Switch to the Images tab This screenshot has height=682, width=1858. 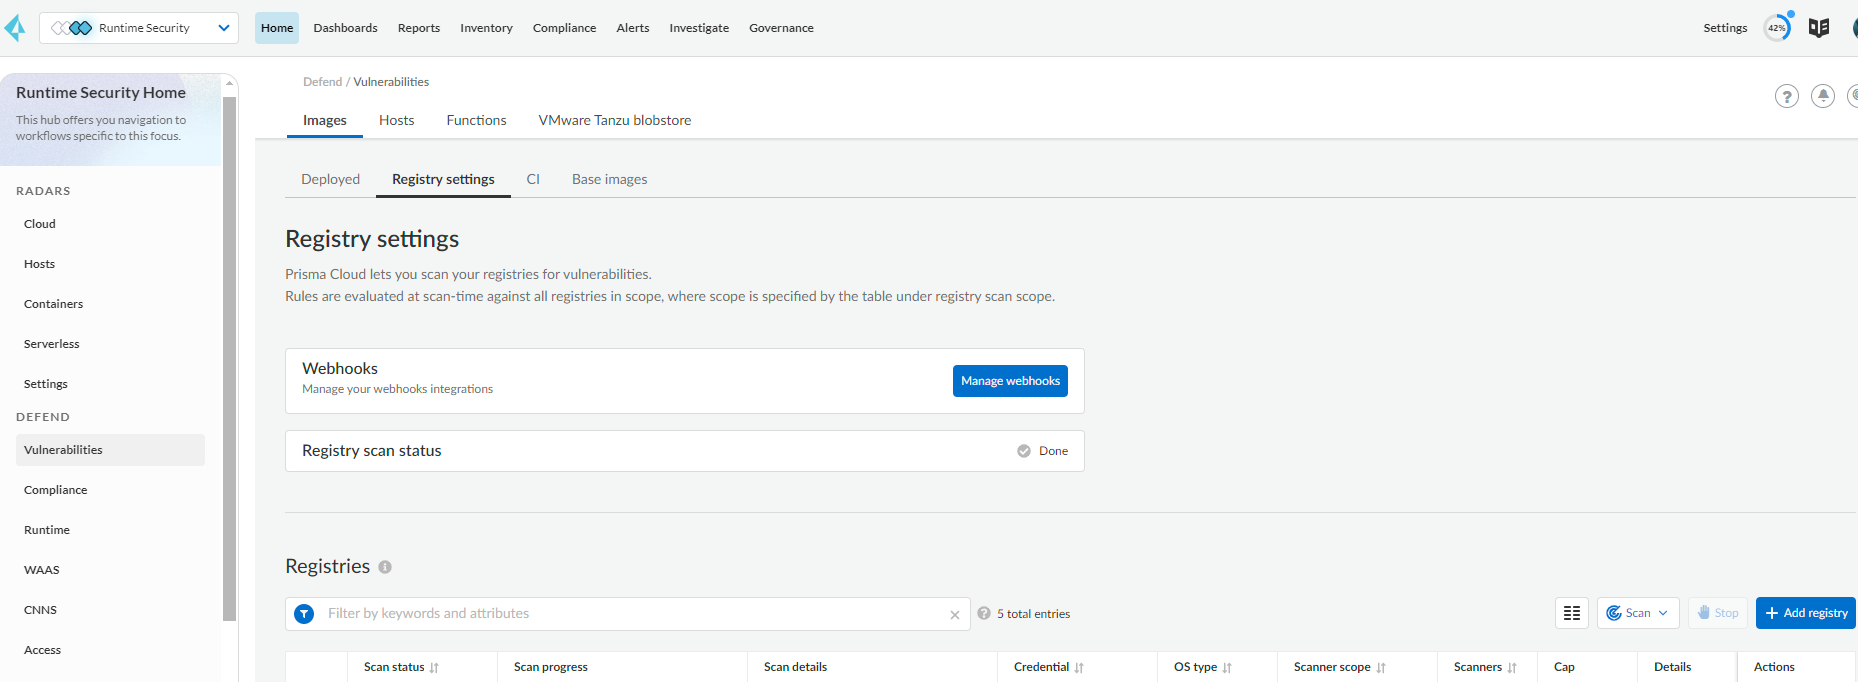325,120
